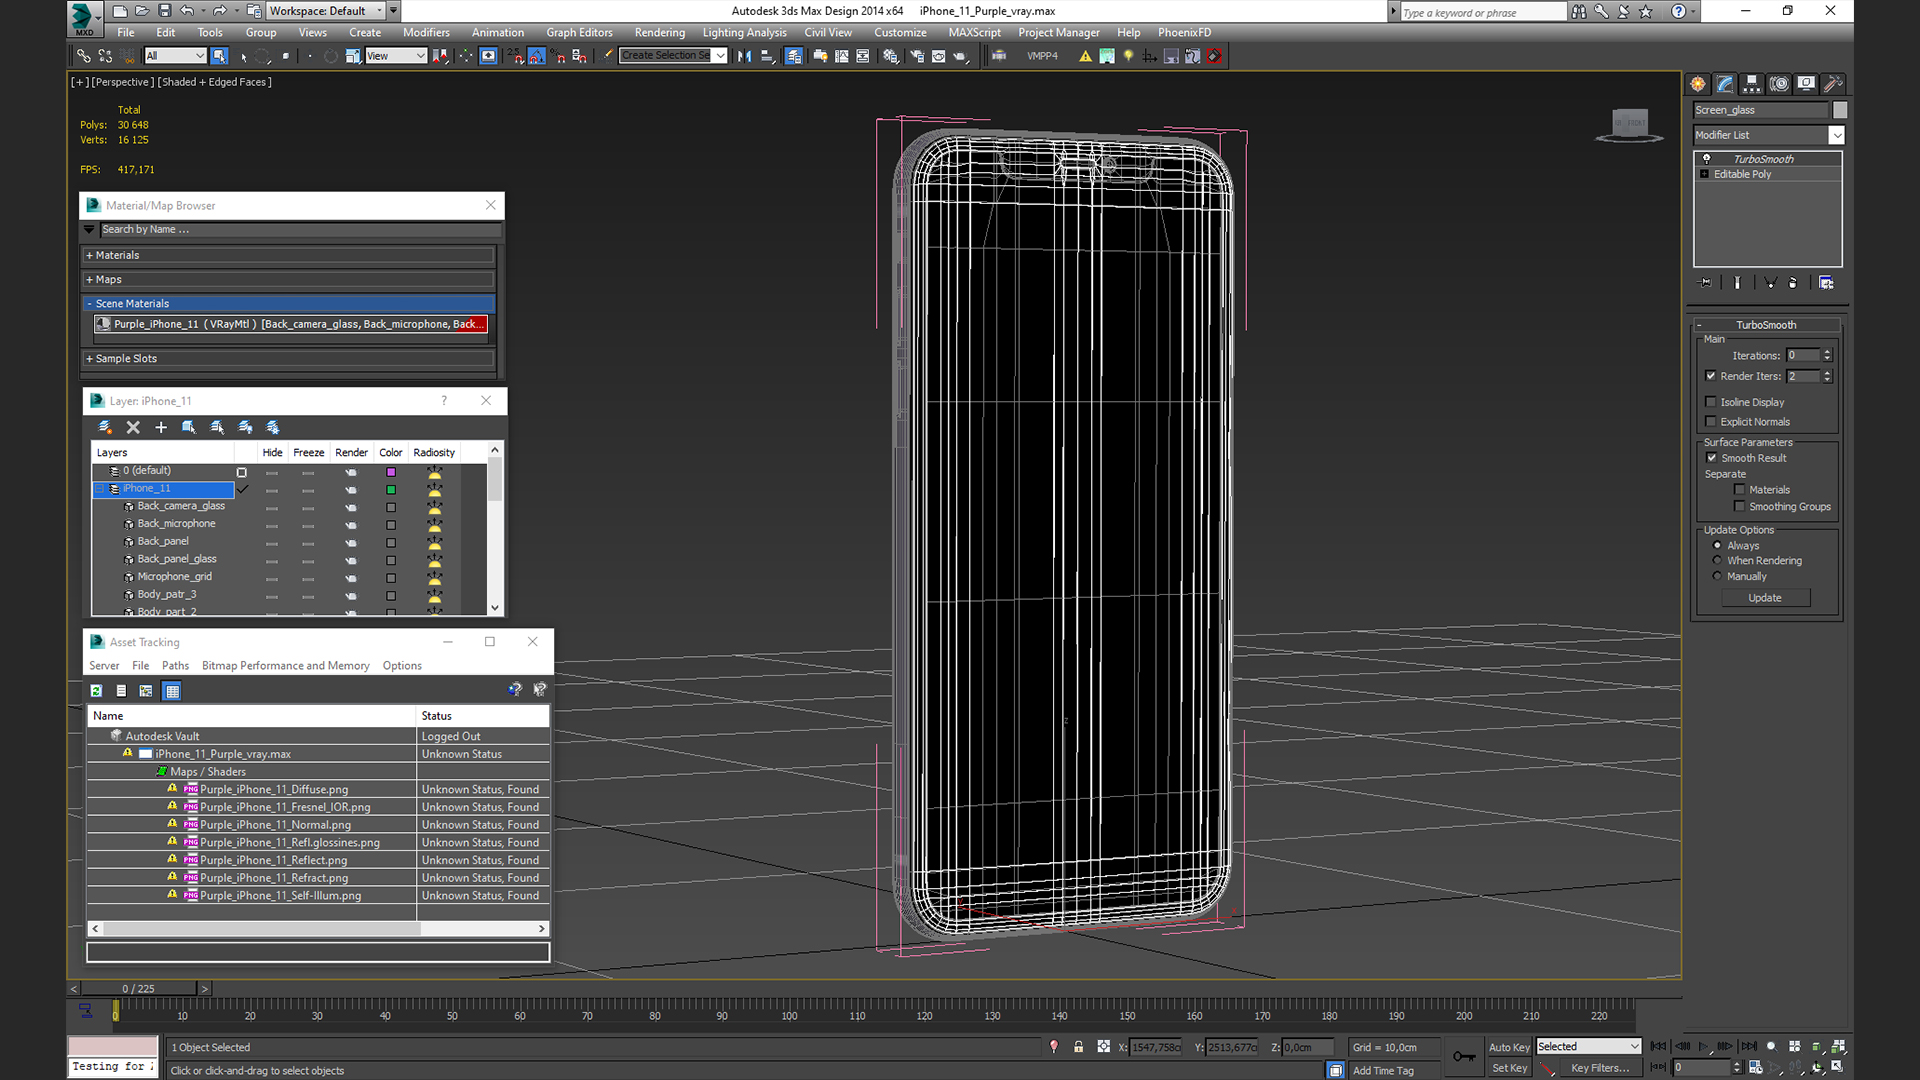Open Paths menu in Asset Tracking
Viewport: 1920px width, 1080px height.
175,666
